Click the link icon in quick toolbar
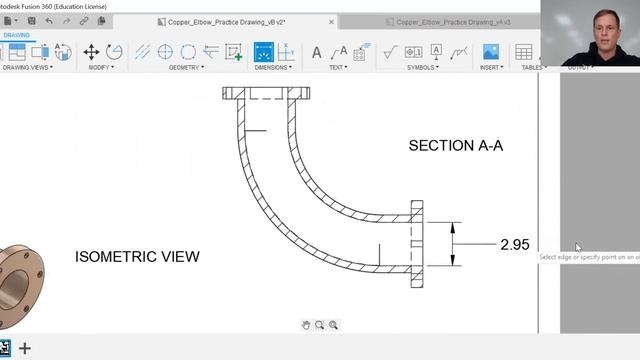 pyautogui.click(x=84, y=21)
